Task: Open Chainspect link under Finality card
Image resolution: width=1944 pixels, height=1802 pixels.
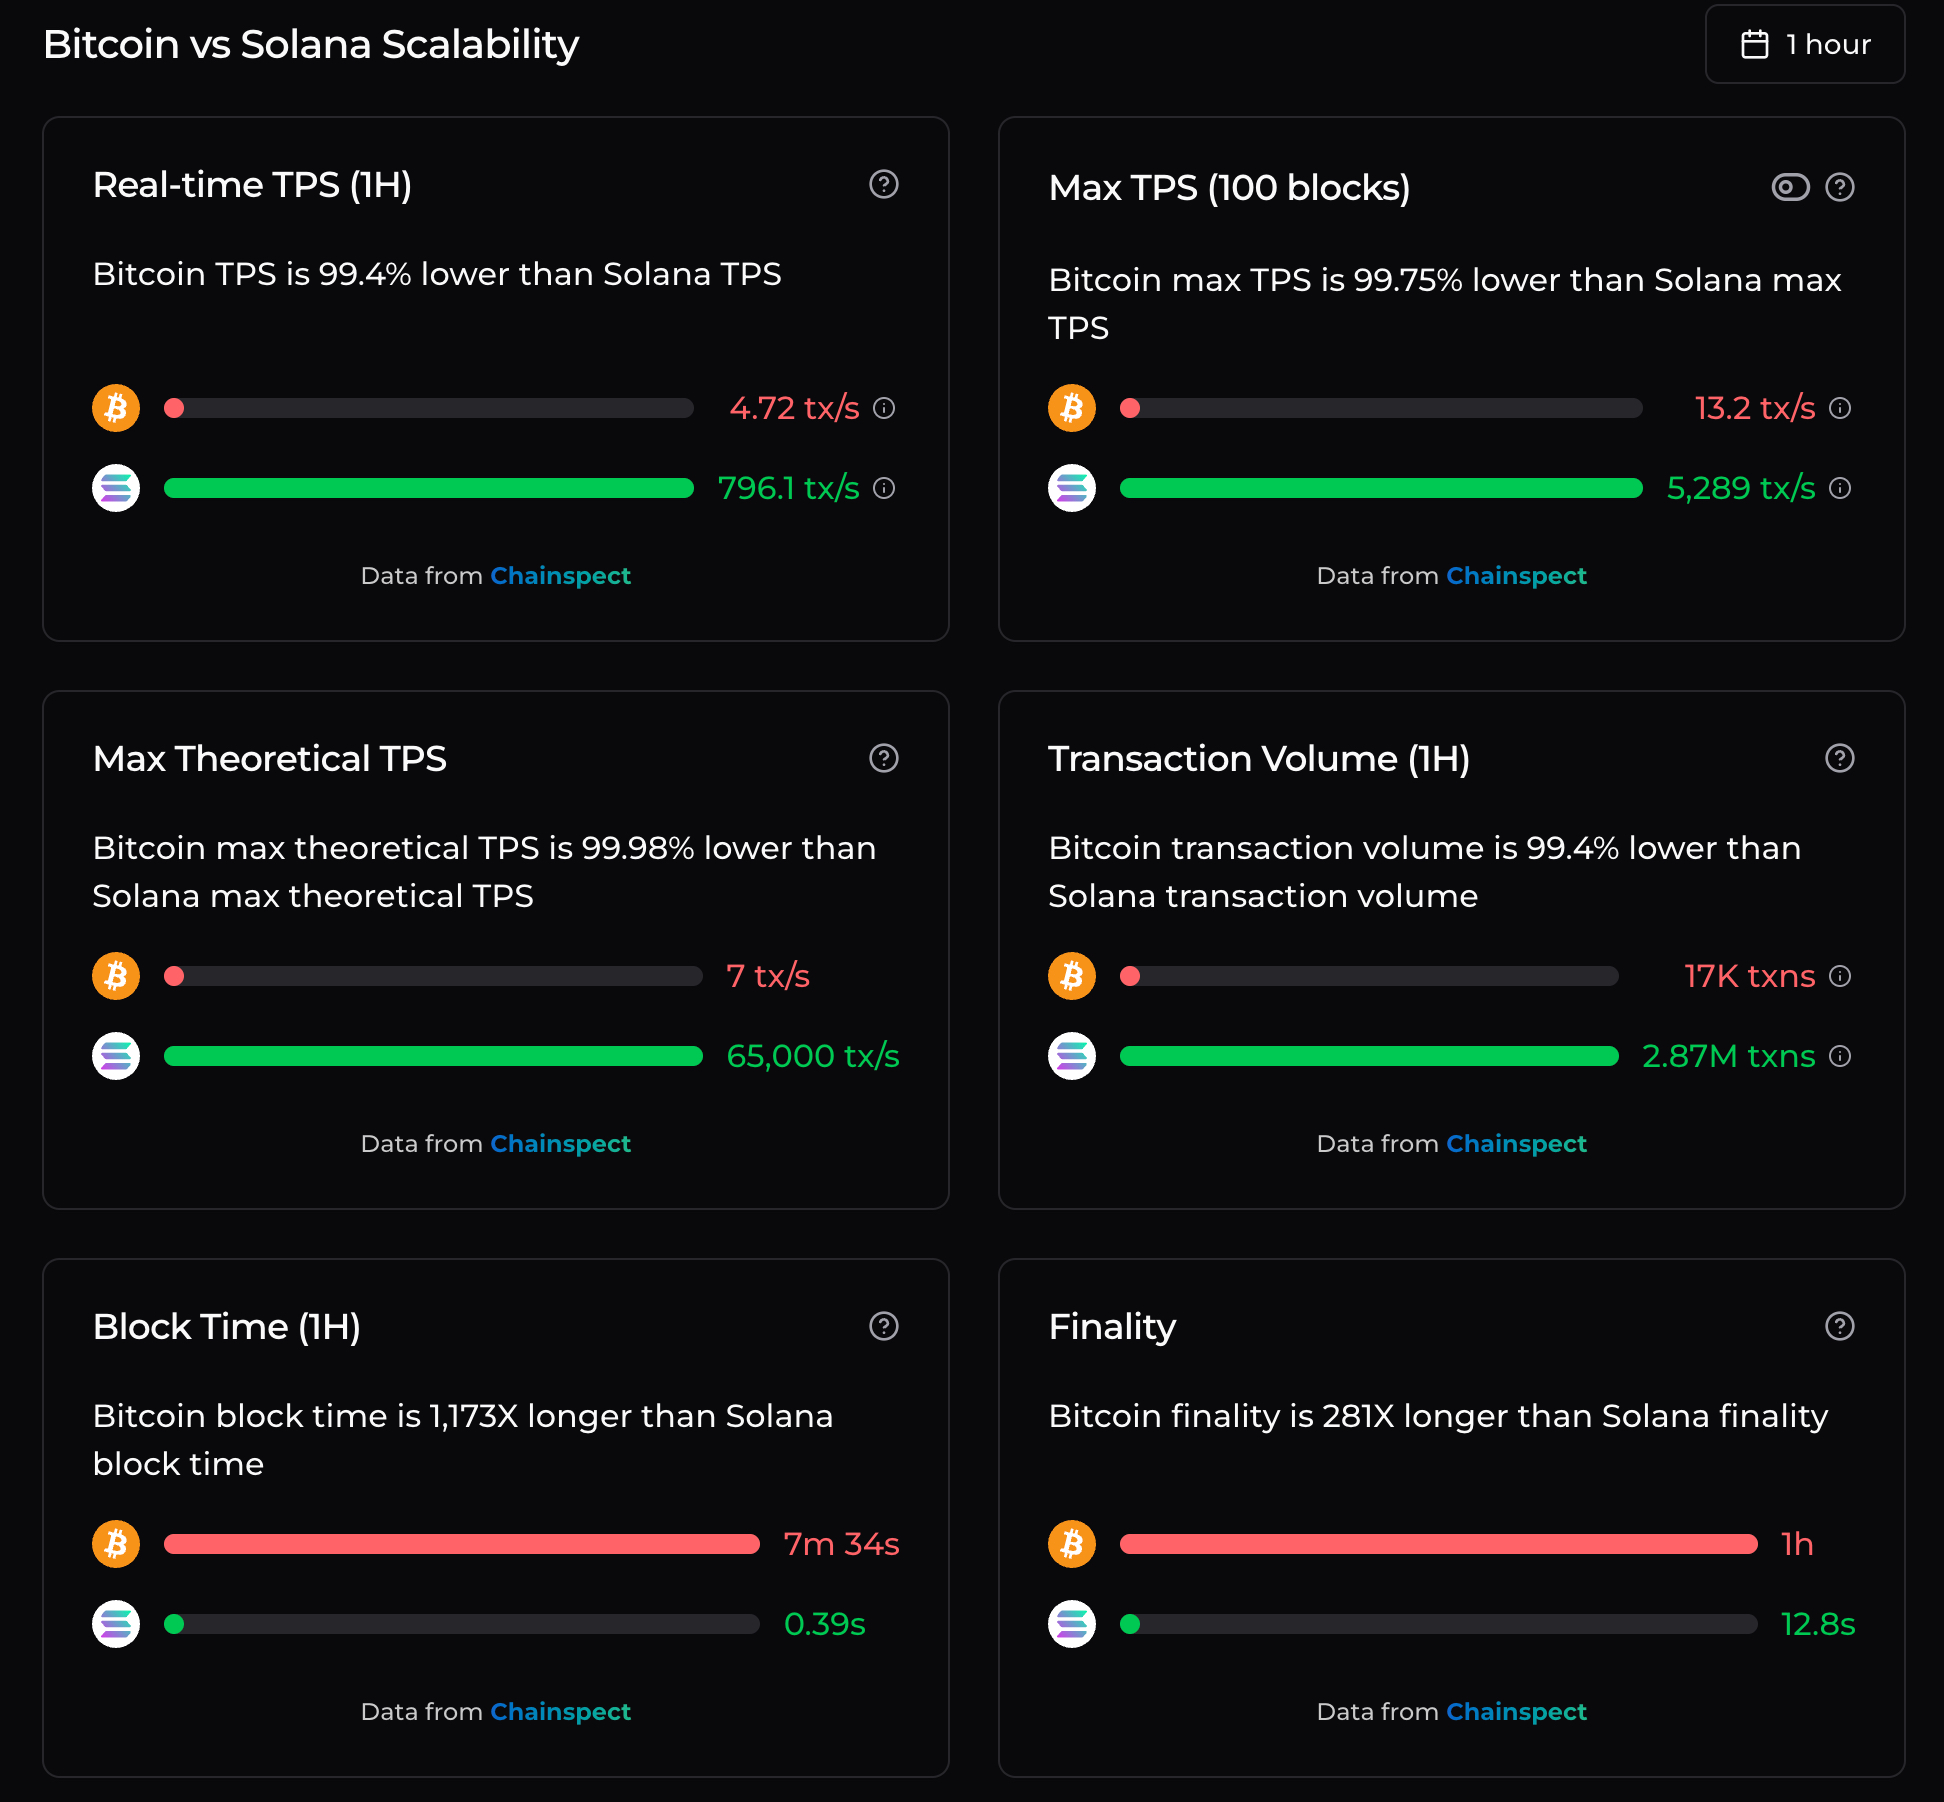Action: [x=1517, y=1711]
